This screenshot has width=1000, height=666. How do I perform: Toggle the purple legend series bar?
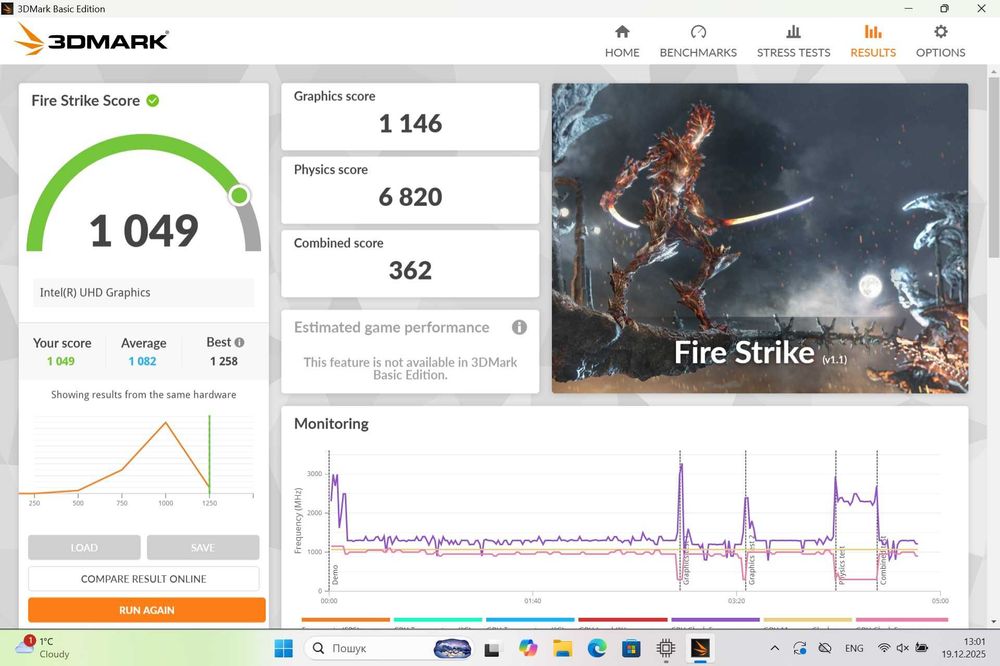[715, 619]
